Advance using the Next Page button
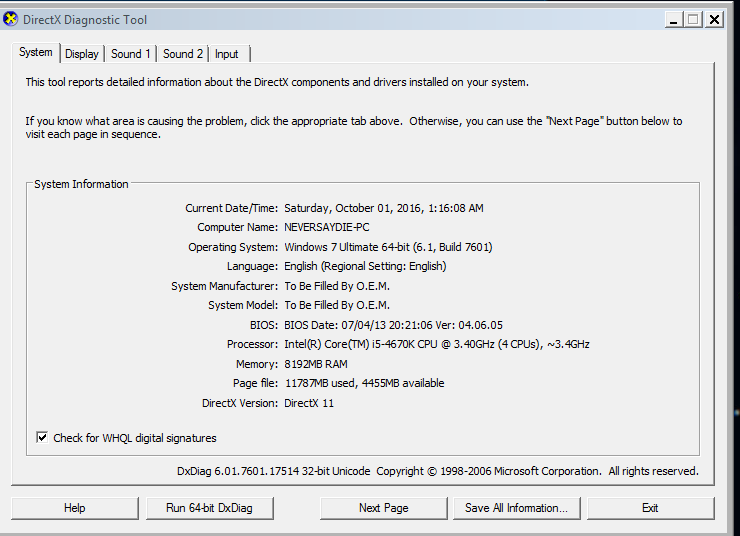Screen dimensions: 740x536 point(383,508)
